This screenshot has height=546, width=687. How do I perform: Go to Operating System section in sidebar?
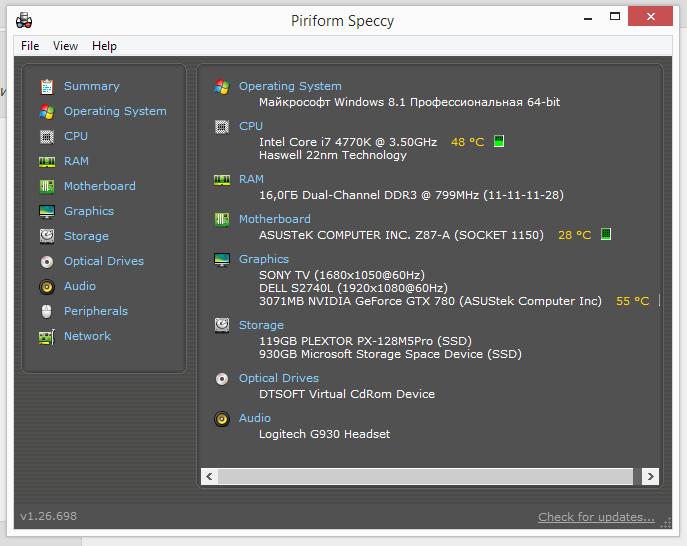tap(115, 111)
